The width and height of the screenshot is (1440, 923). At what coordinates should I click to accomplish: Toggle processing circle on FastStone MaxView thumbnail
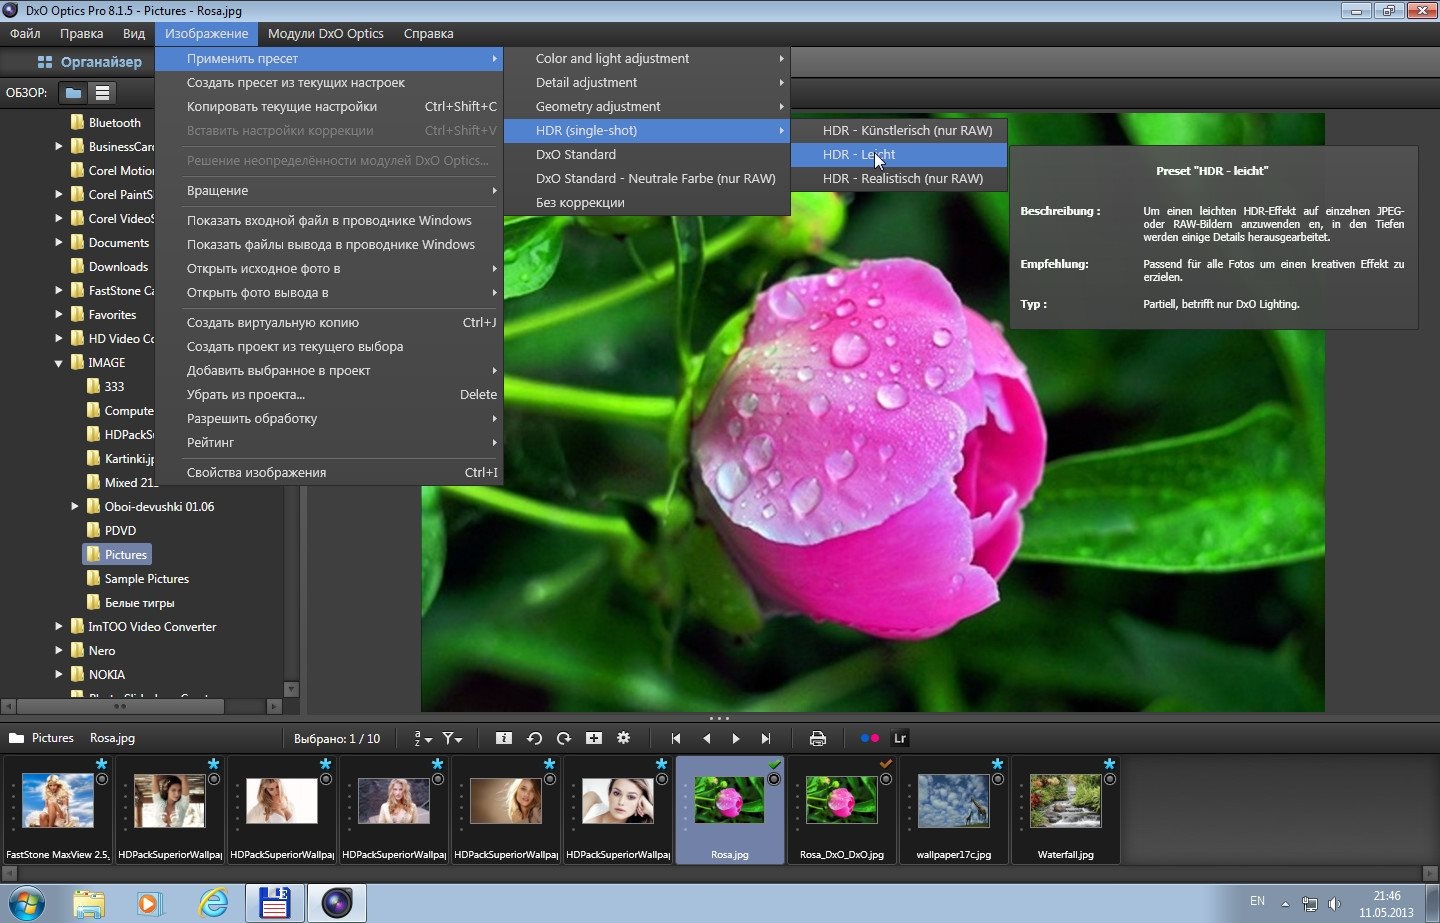point(102,779)
